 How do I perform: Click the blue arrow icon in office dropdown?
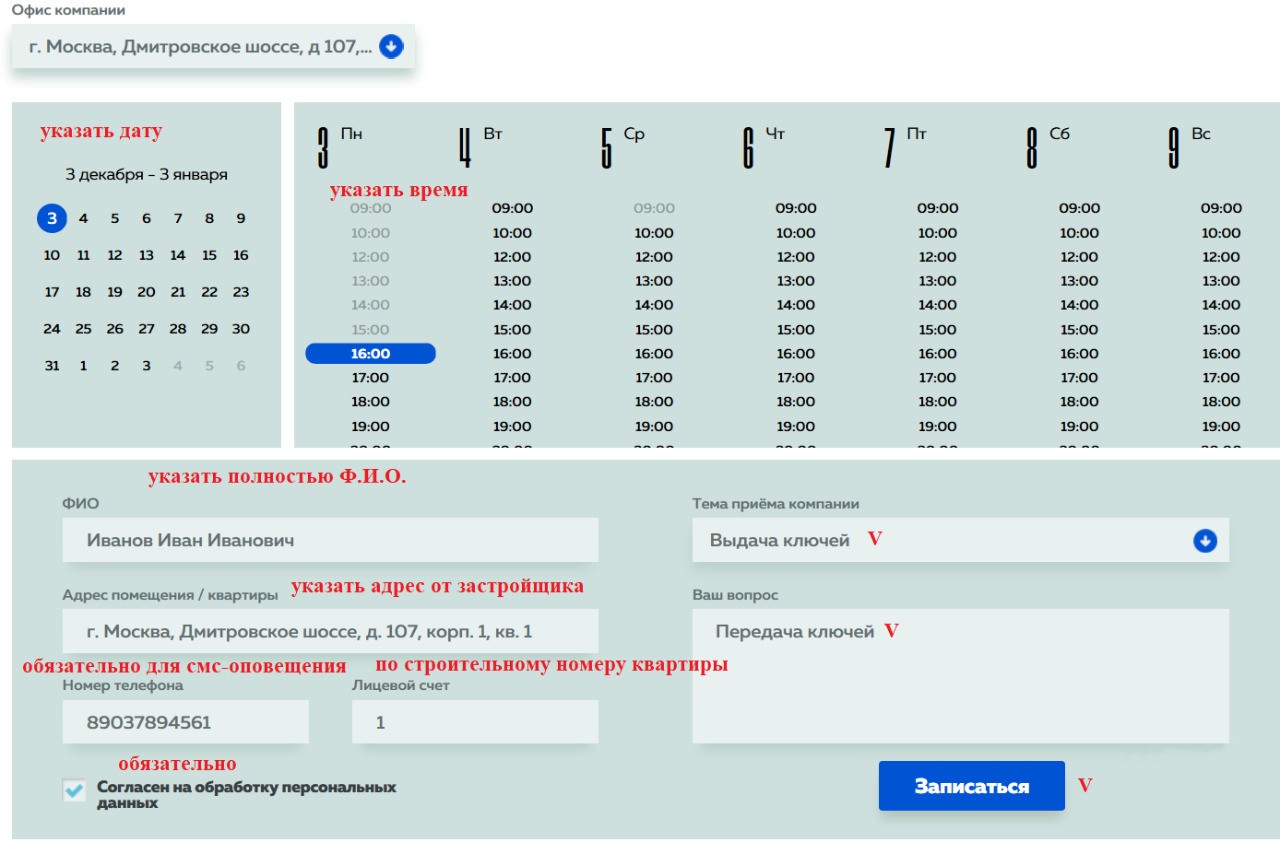(x=391, y=47)
